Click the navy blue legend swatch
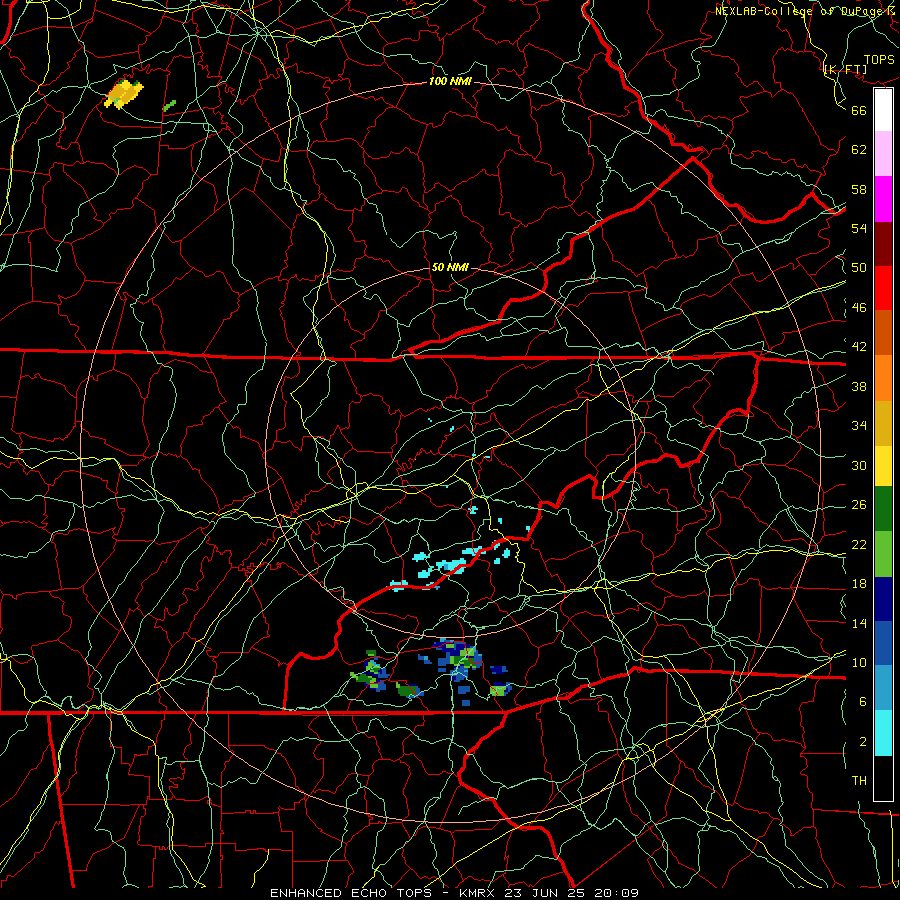 [883, 599]
